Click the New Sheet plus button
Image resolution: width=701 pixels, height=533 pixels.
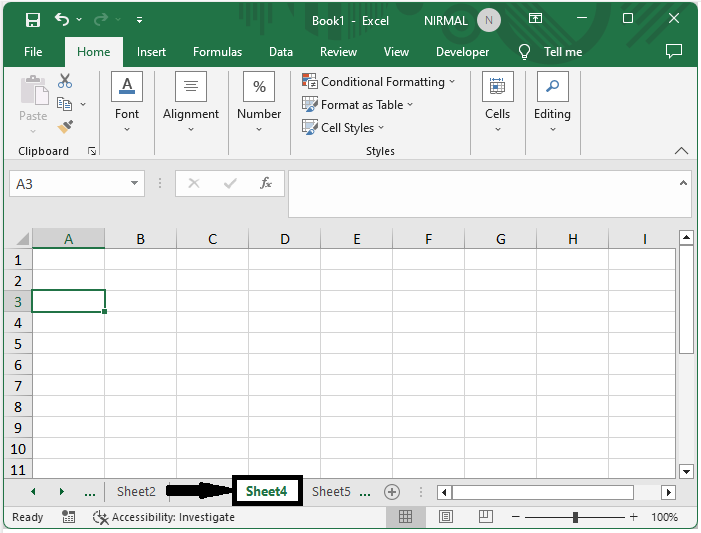pyautogui.click(x=392, y=492)
